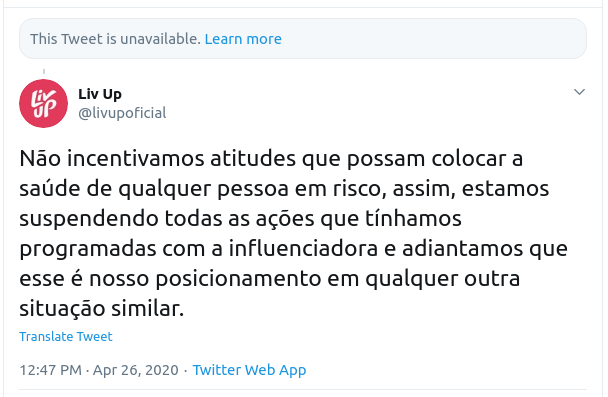Click the 12:47 PM timestamp
The image size is (608, 397).
pyautogui.click(x=50, y=370)
